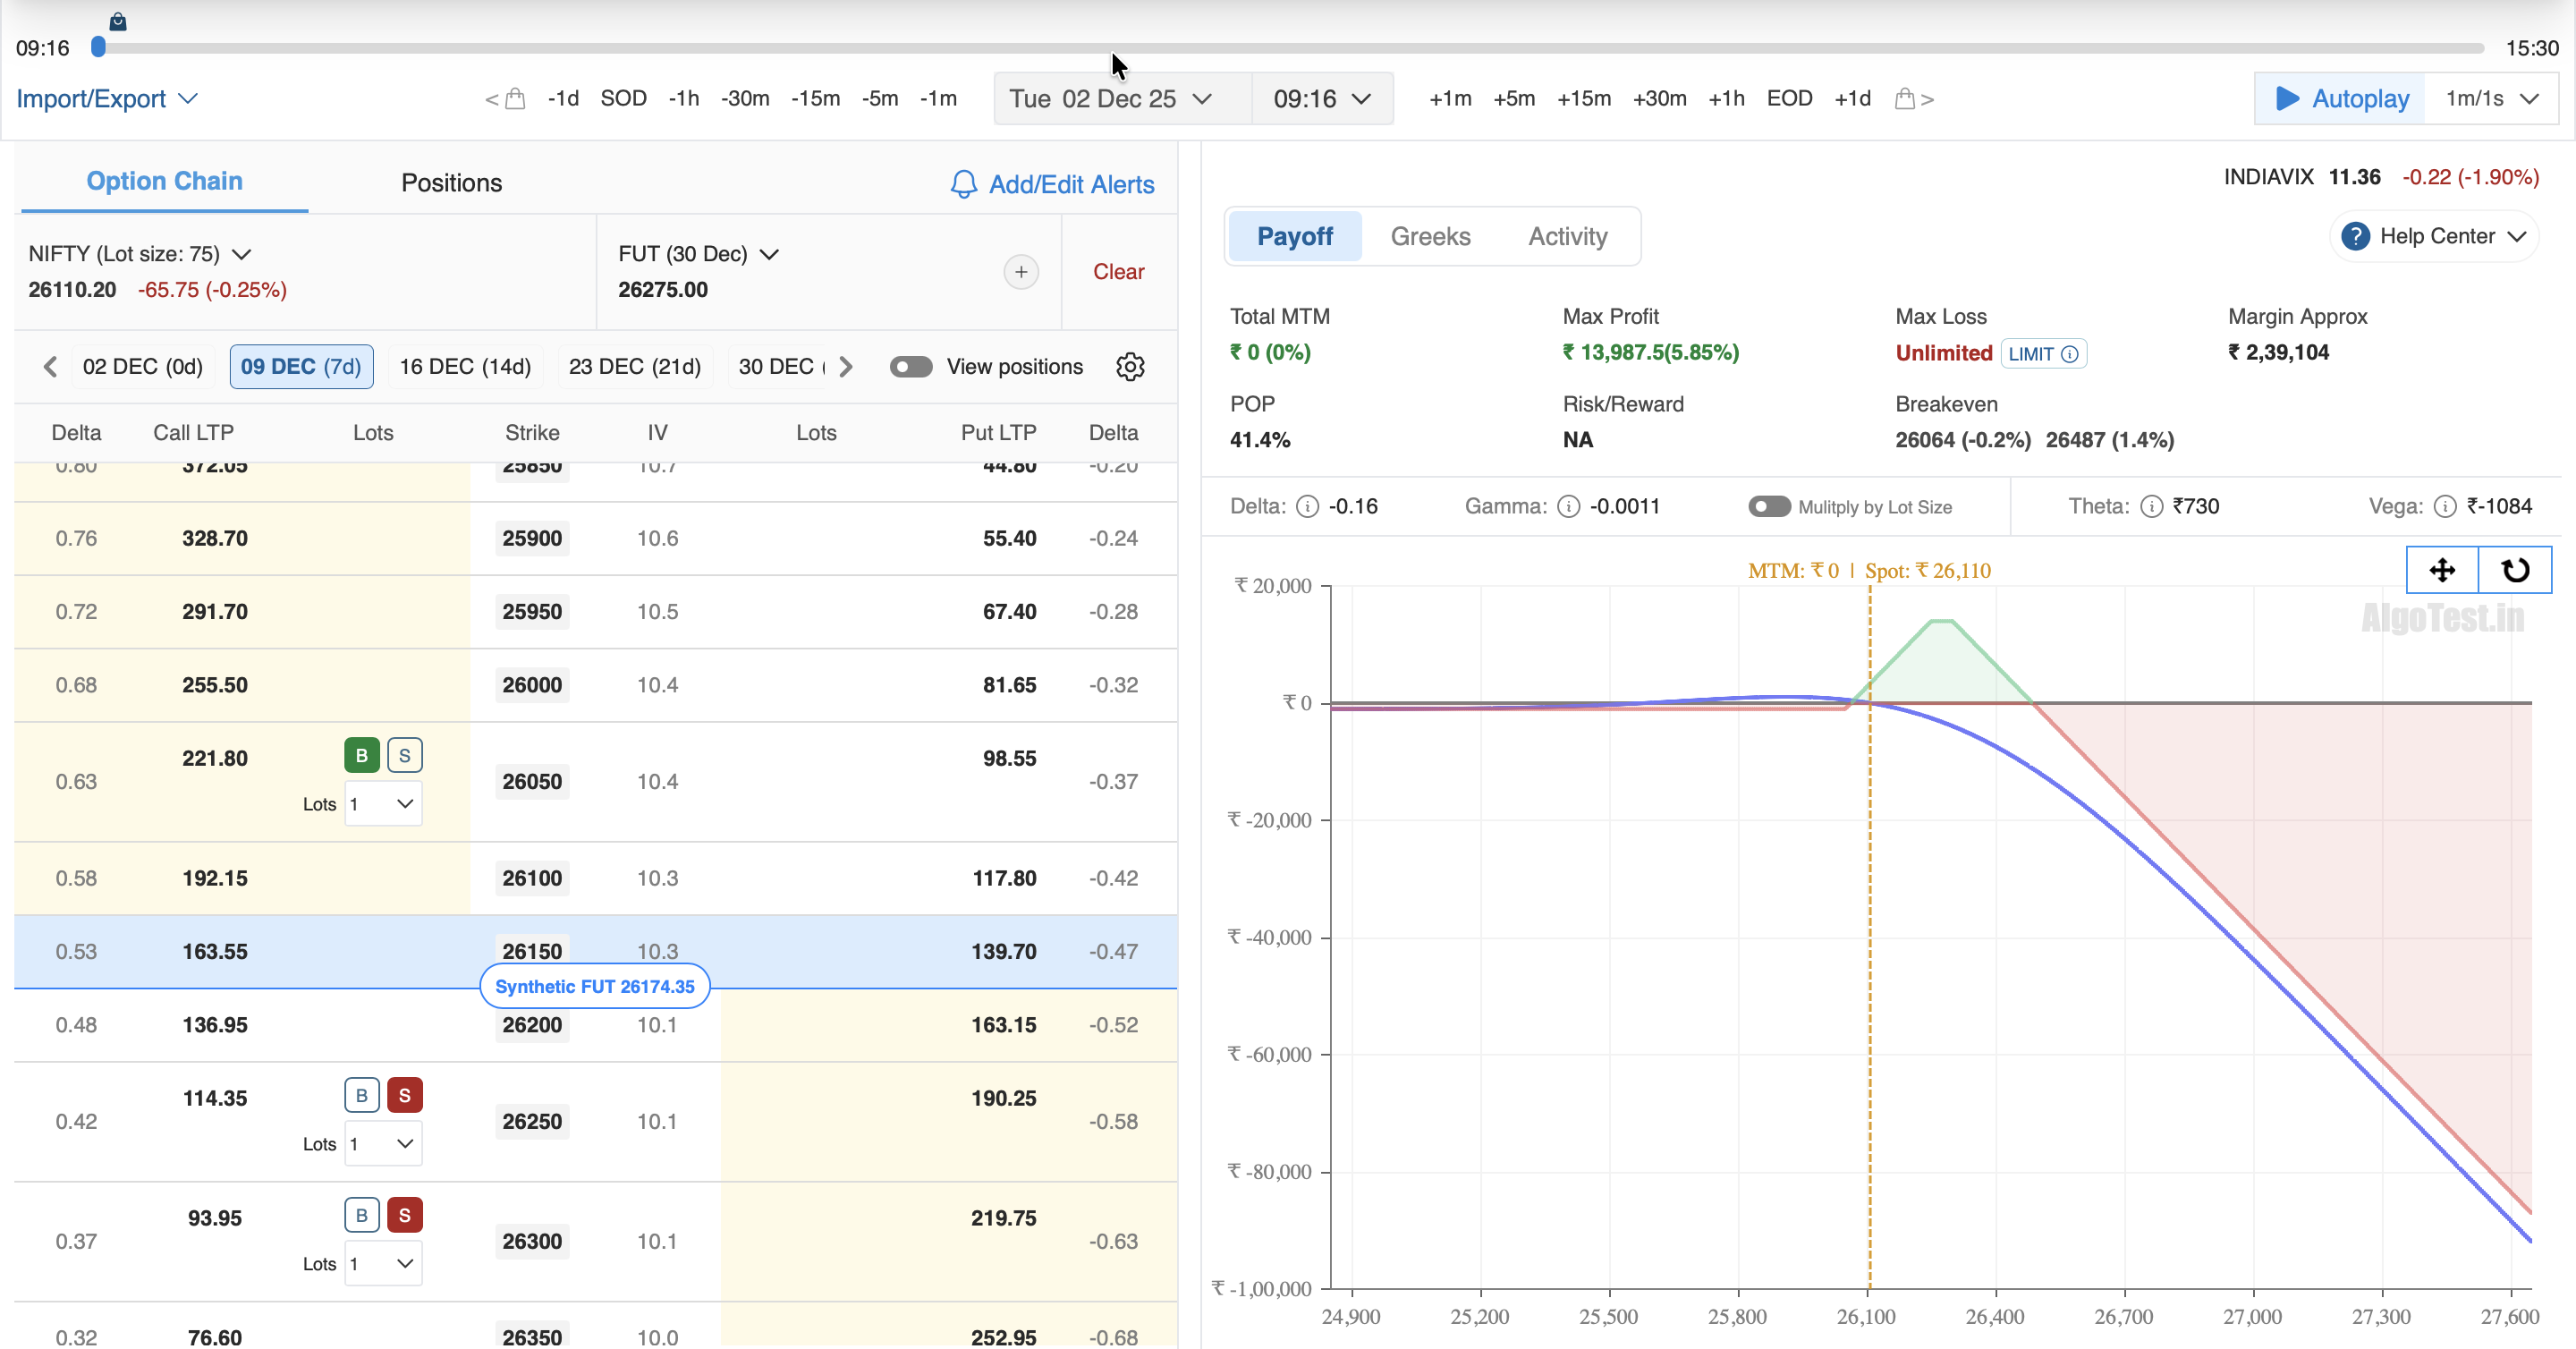Click the Help Center question mark icon
Viewport: 2576px width, 1349px height.
[x=2355, y=236]
